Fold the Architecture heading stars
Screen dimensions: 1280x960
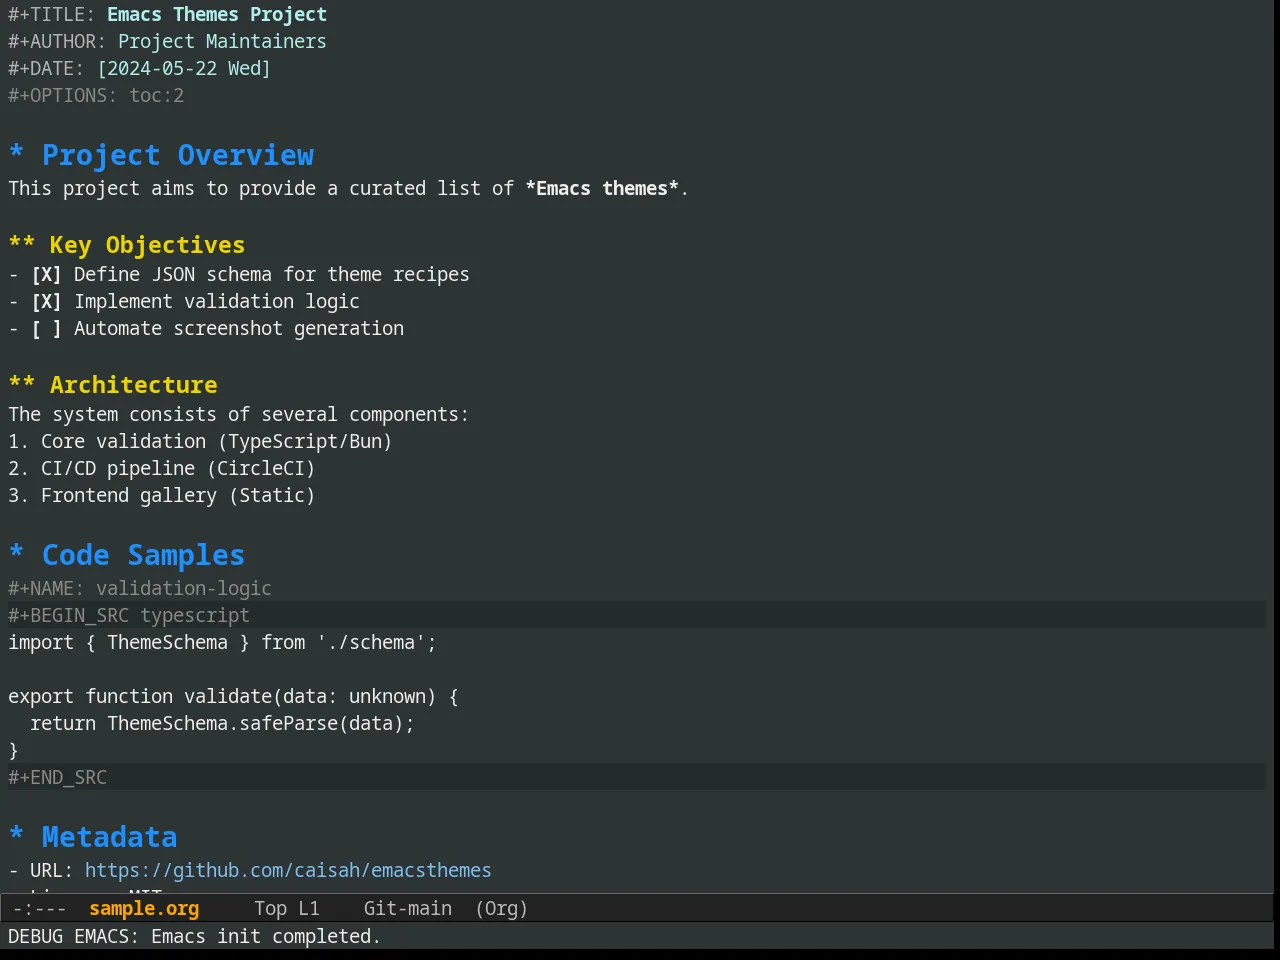click(22, 384)
